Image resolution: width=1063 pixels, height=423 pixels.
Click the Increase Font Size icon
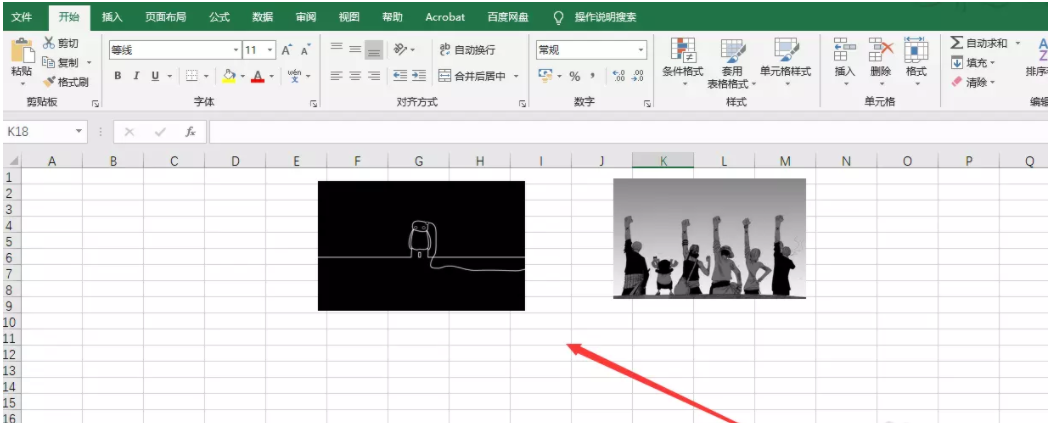pyautogui.click(x=286, y=50)
